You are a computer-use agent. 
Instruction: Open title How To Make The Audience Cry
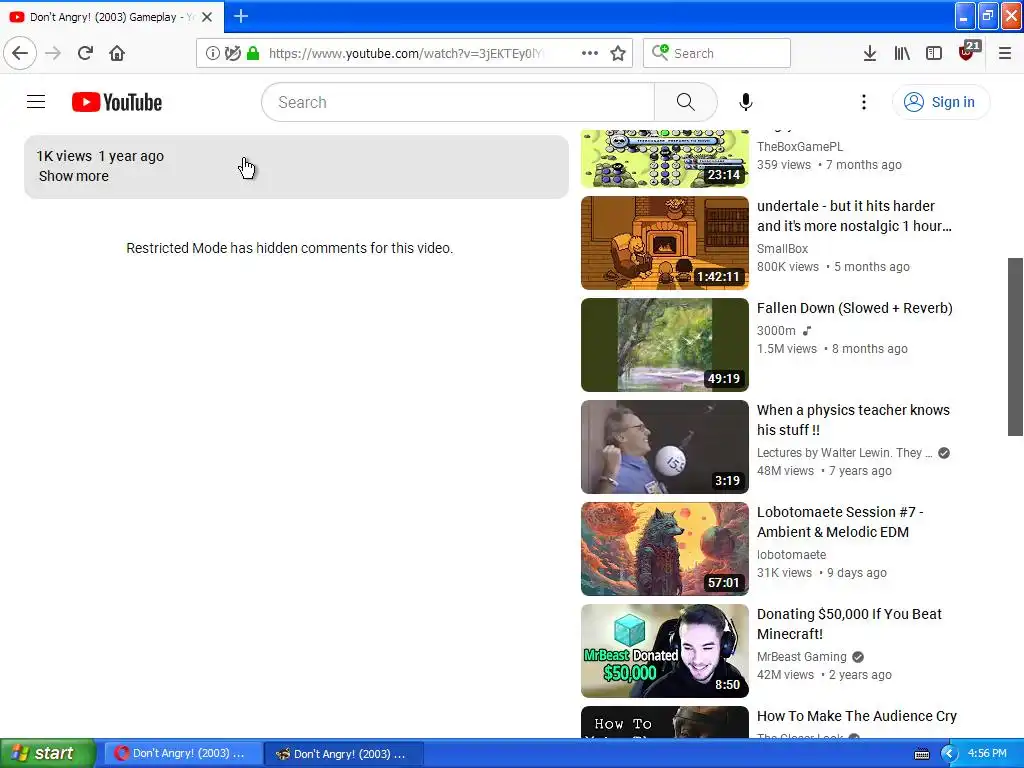857,716
